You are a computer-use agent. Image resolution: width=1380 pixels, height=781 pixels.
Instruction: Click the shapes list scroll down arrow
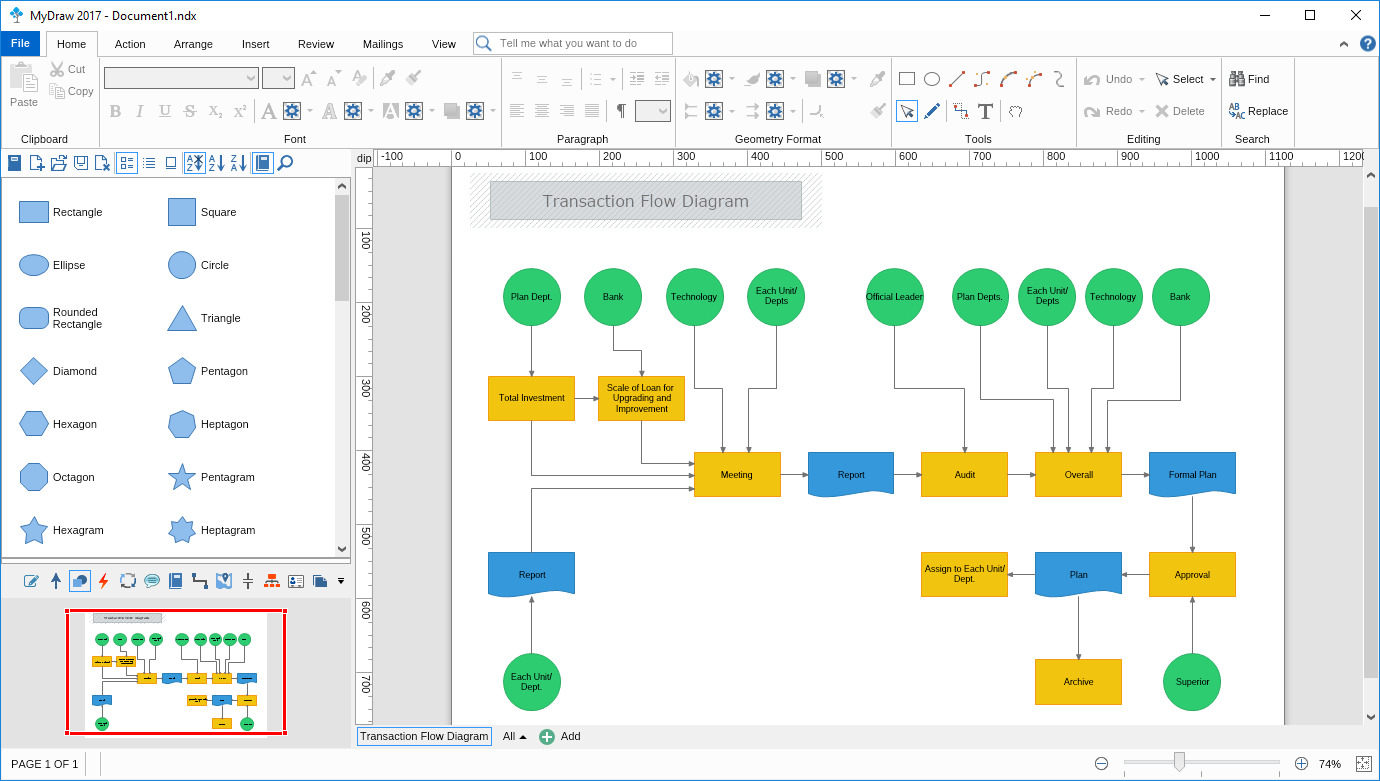342,548
